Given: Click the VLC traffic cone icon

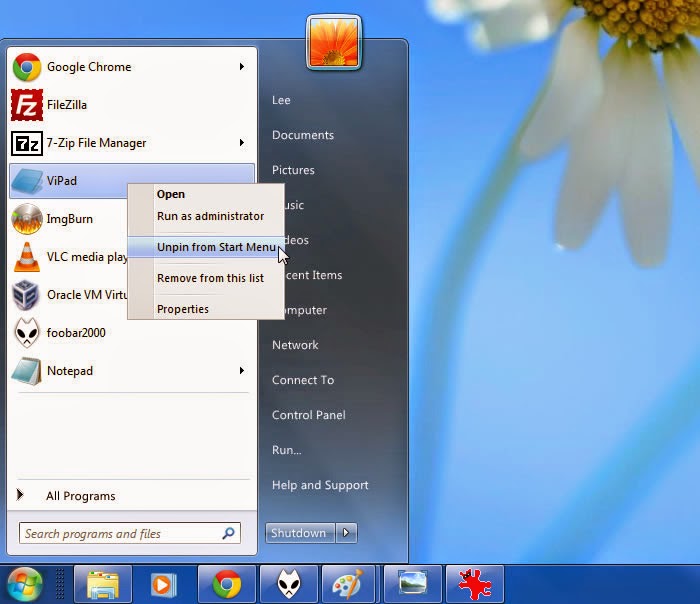Looking at the screenshot, I should (27, 257).
